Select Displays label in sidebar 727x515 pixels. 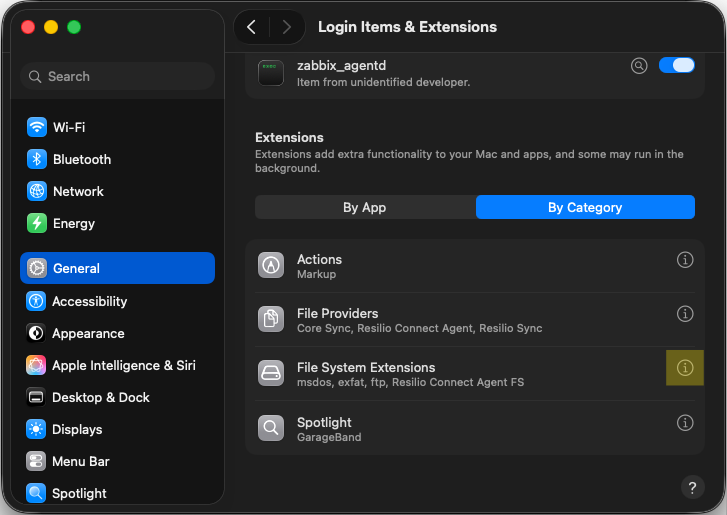[x=77, y=430]
